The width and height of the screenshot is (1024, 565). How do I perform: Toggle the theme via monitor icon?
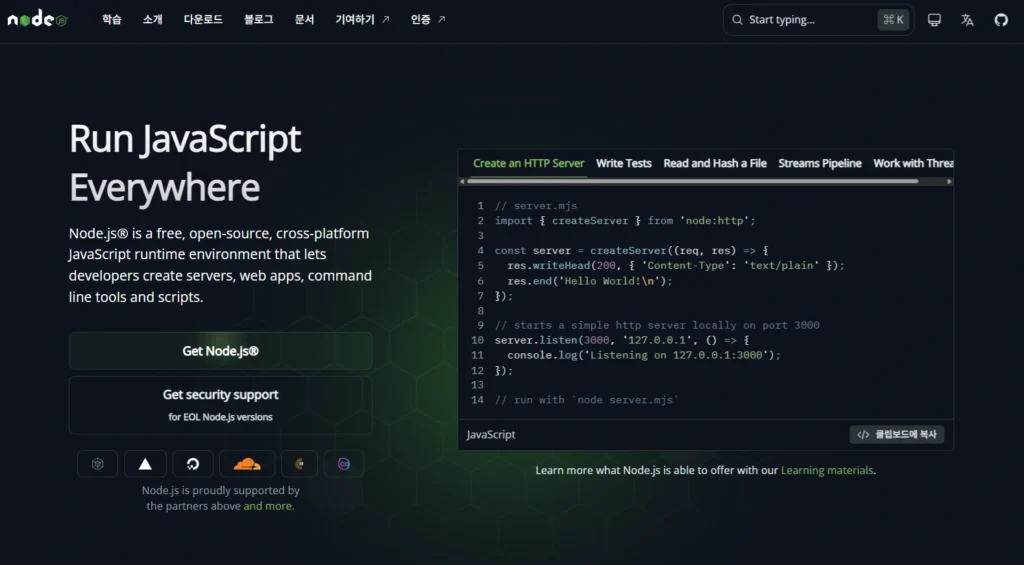934,20
